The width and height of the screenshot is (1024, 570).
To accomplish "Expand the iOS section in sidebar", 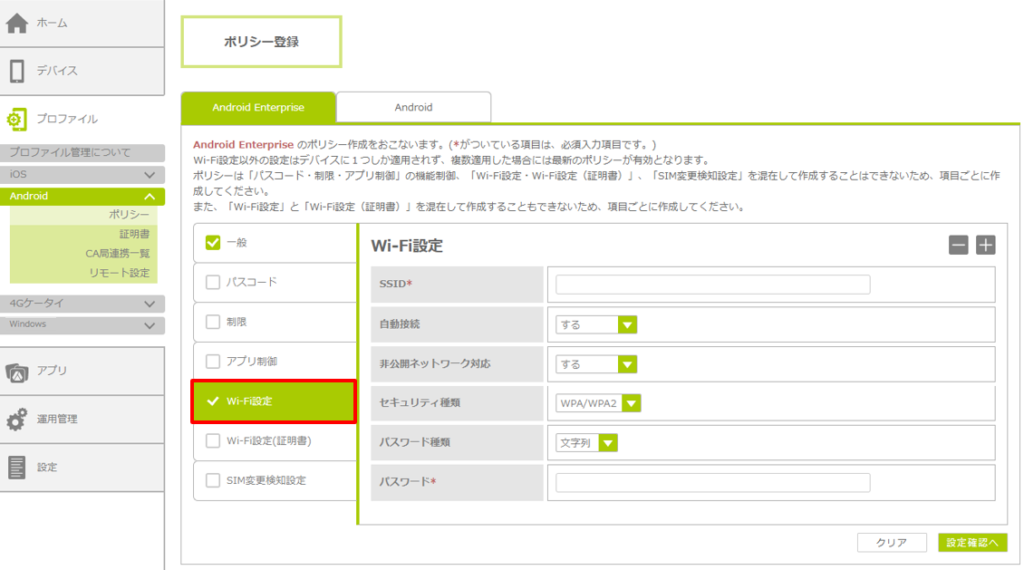I will 82,174.
